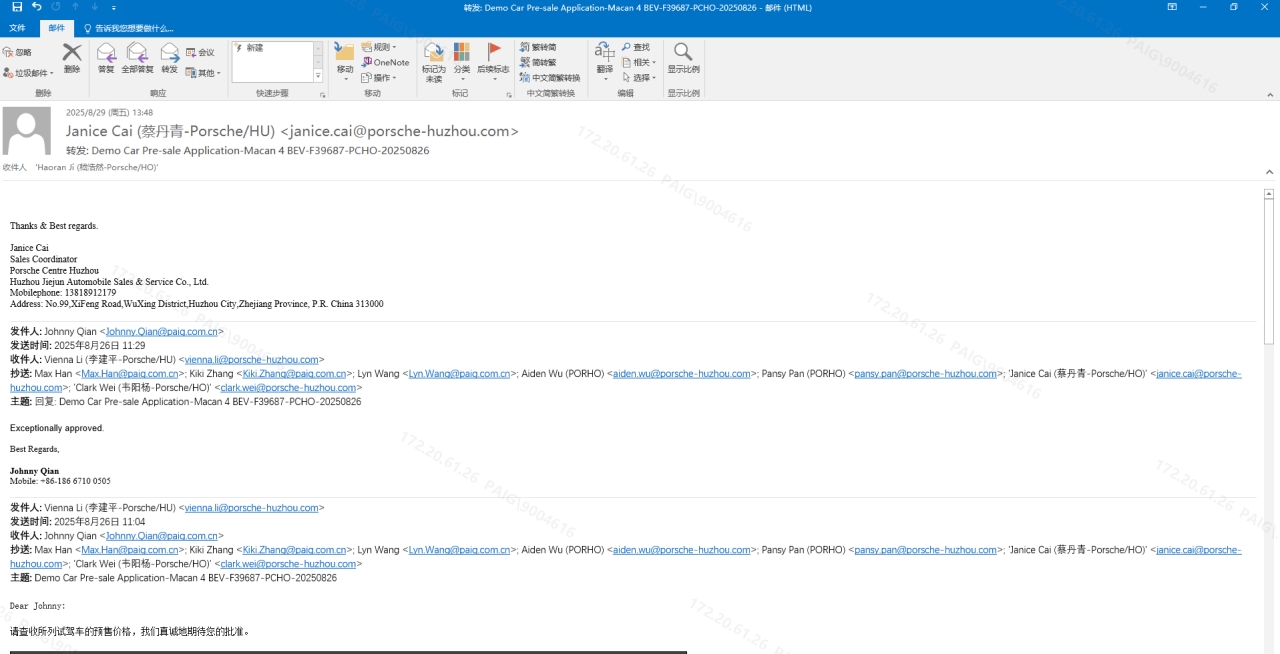1280x654 pixels.
Task: Send the email to OneNote
Action: (385, 62)
